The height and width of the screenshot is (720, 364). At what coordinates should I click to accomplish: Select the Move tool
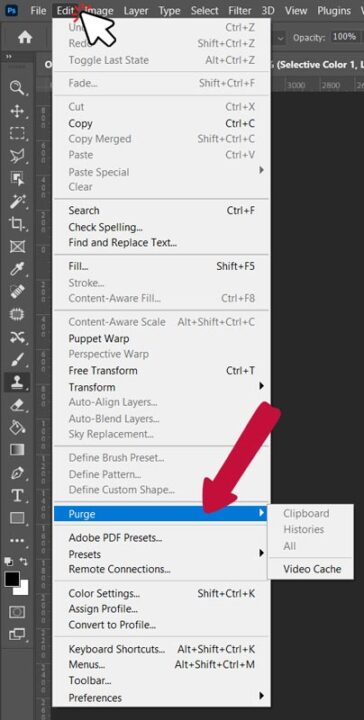[x=17, y=111]
